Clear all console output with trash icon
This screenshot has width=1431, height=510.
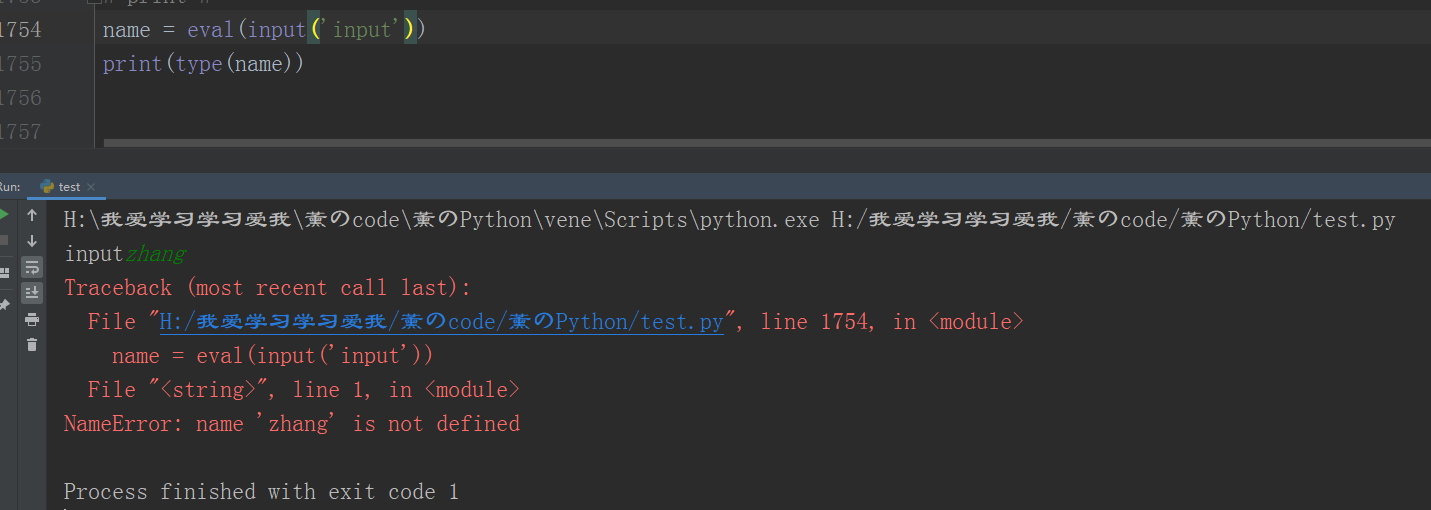(x=32, y=345)
